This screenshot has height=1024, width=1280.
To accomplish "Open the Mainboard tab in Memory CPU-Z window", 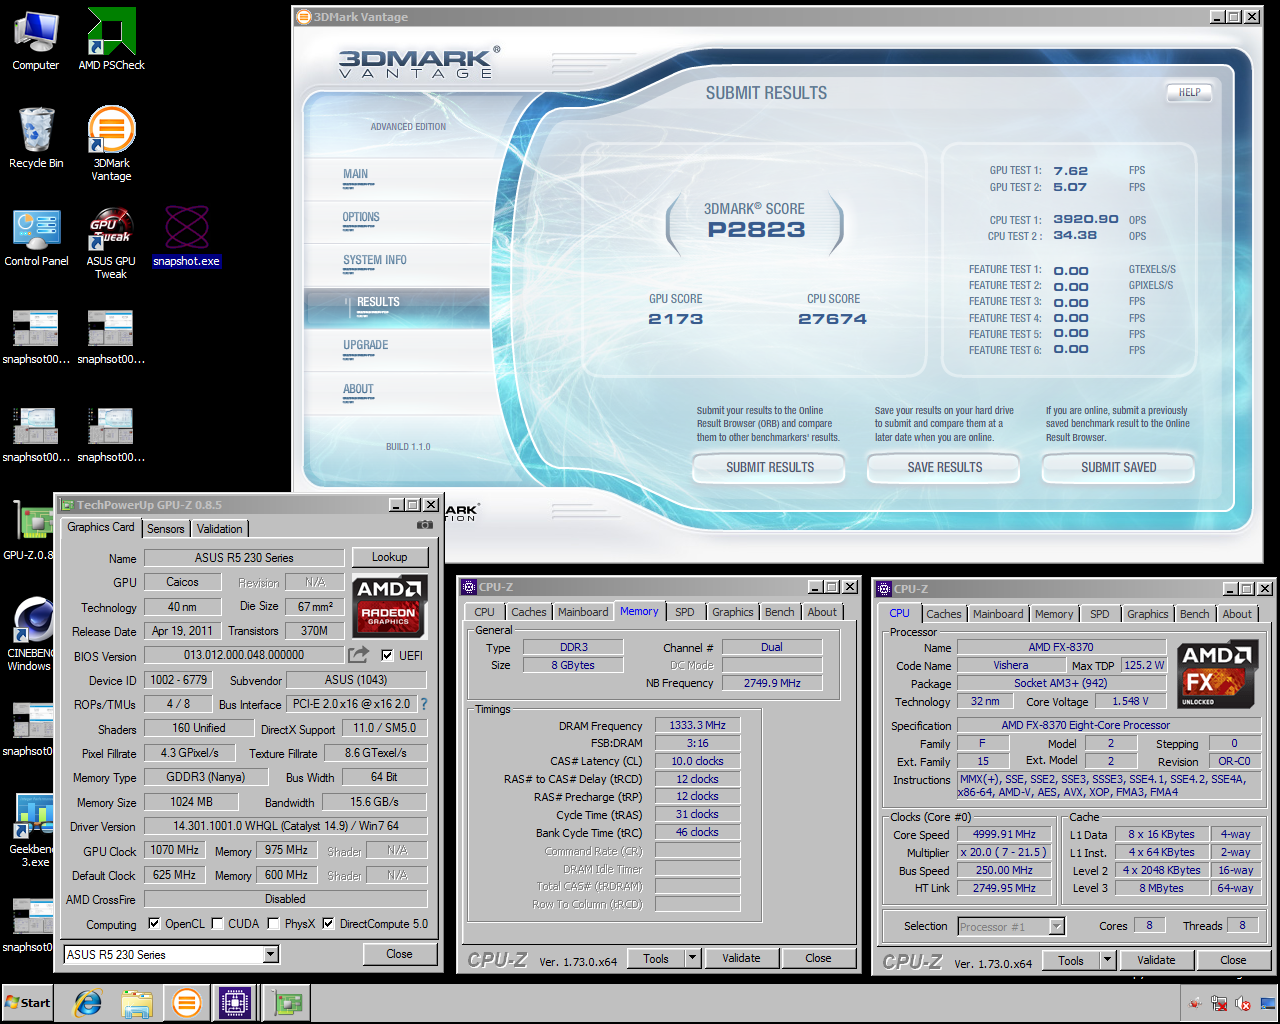I will (x=583, y=612).
